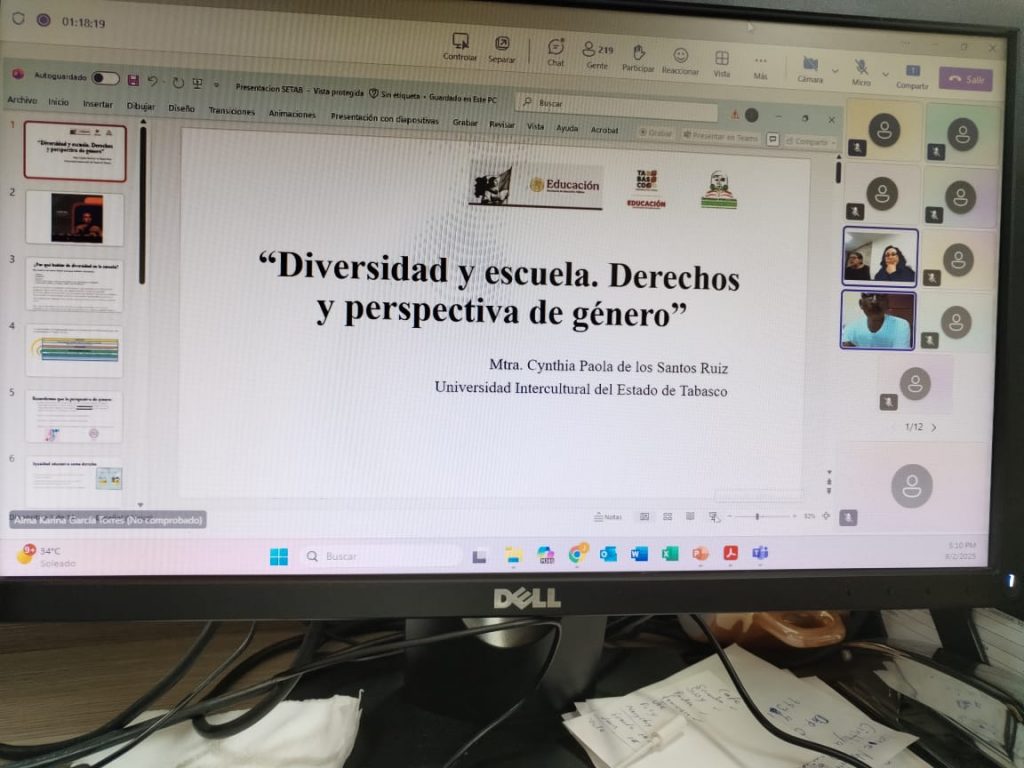Click the Windows taskbar Buscar search box
Screen dimensions: 1024x768
click(x=381, y=556)
